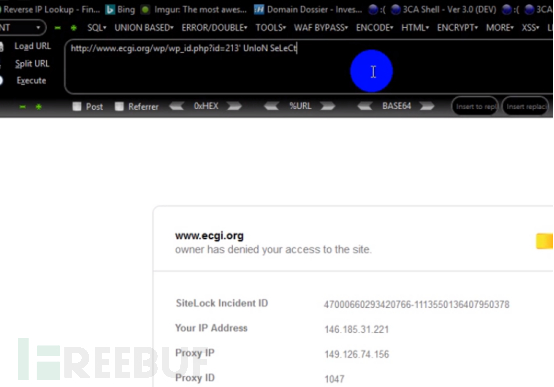Image resolution: width=554 pixels, height=387 pixels.
Task: Click the Imgur bookmark favicon
Action: point(145,10)
